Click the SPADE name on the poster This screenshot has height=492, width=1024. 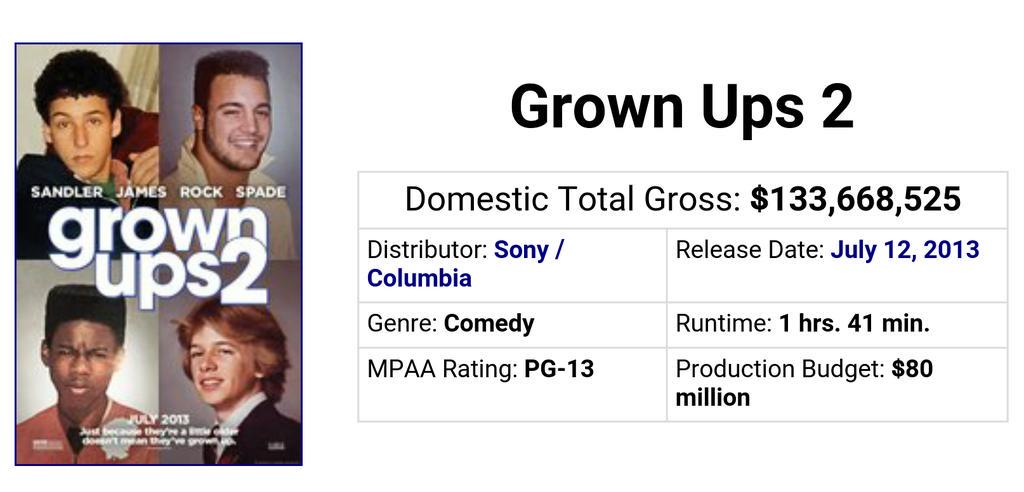point(261,192)
